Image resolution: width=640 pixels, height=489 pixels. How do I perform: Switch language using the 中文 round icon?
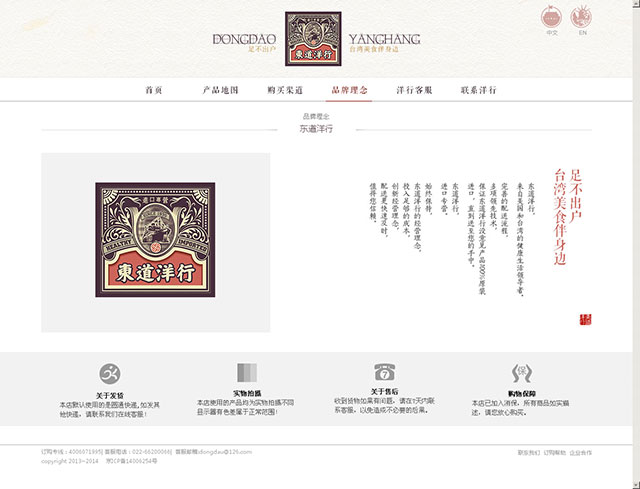551,18
